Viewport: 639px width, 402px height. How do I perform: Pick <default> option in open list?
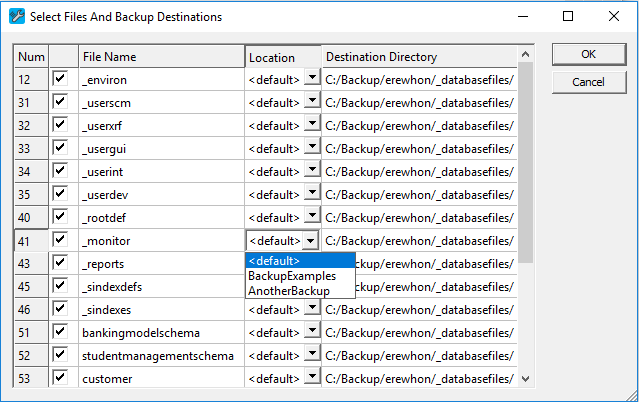pos(274,261)
